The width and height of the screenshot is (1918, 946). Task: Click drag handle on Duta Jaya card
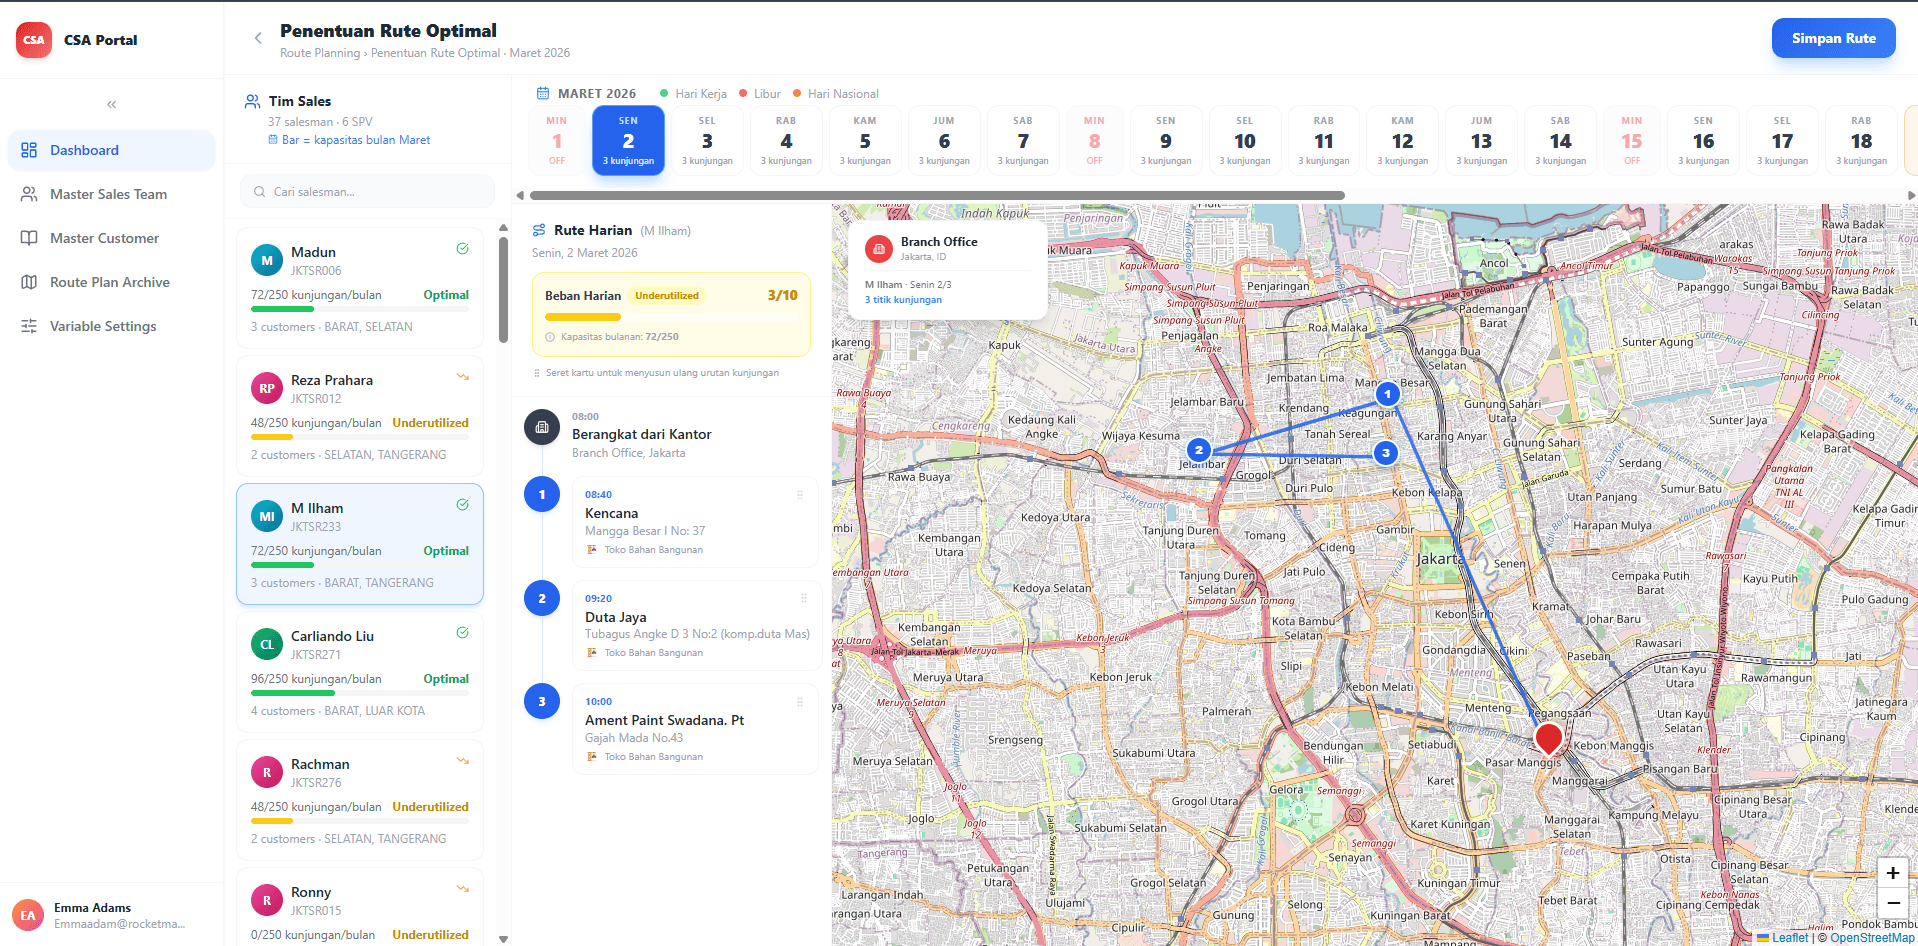(804, 598)
